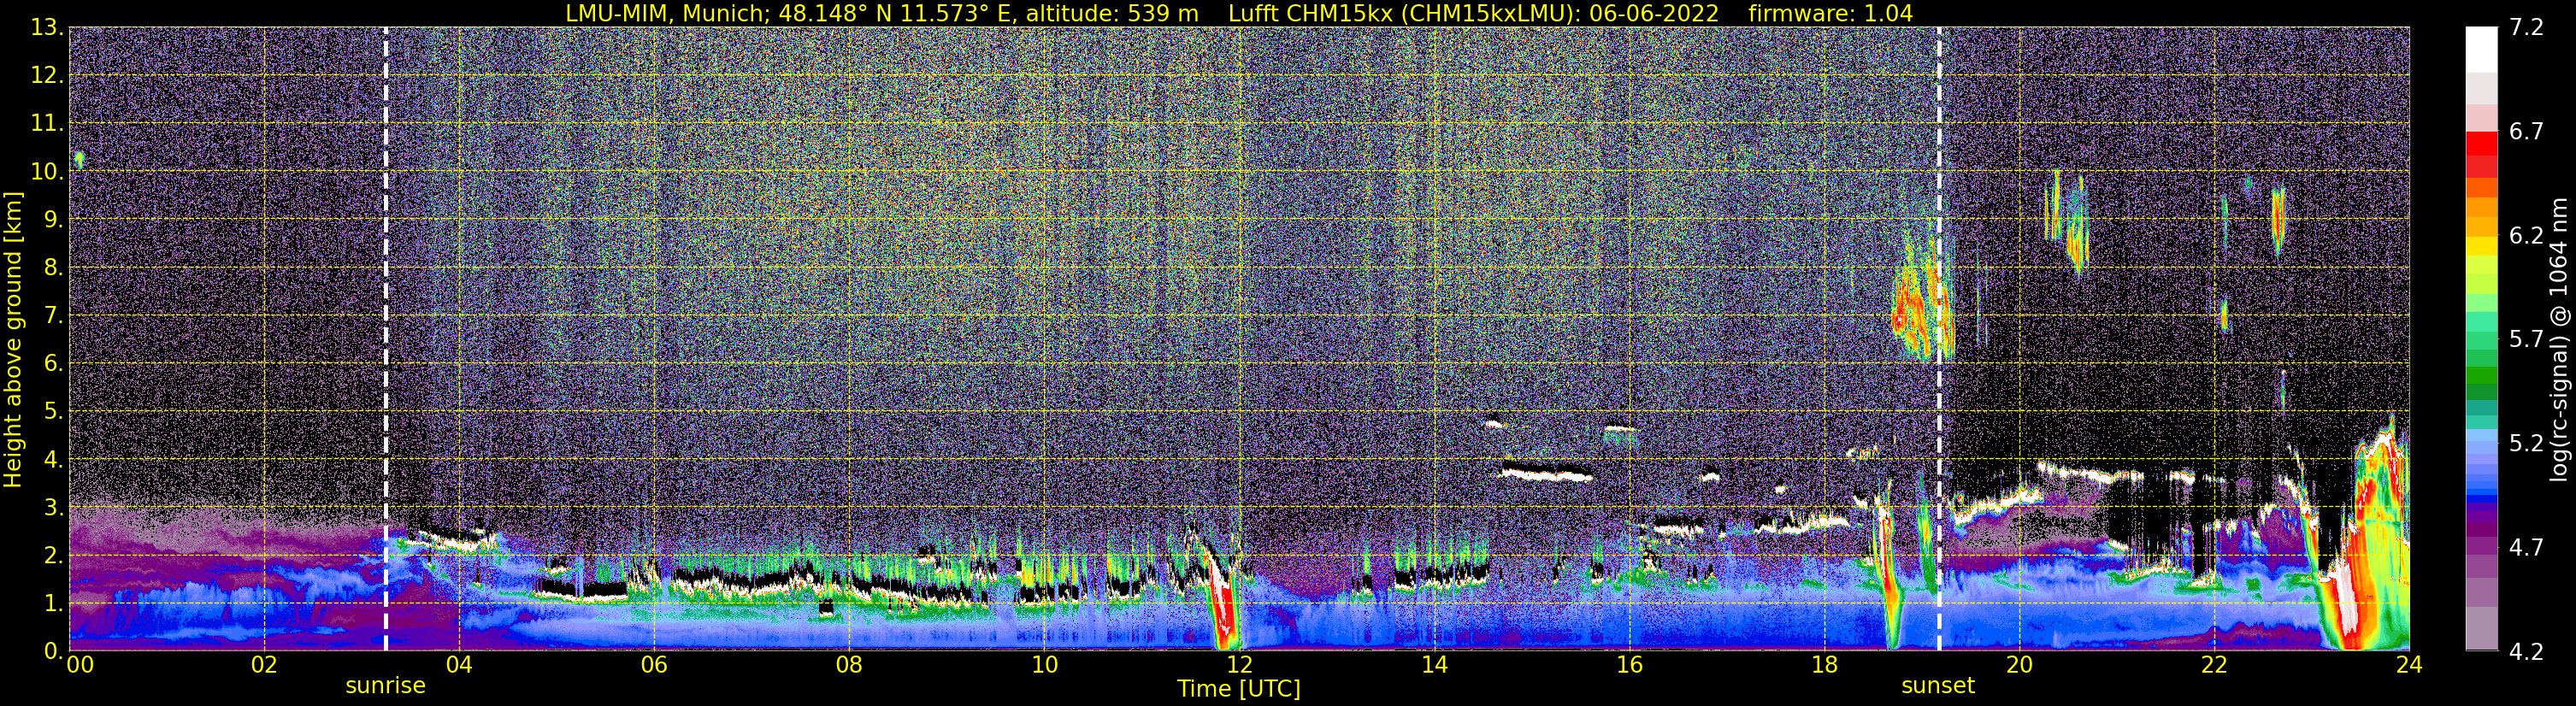Click the time axis tick label '24'
The height and width of the screenshot is (706, 2576).
(x=2409, y=665)
